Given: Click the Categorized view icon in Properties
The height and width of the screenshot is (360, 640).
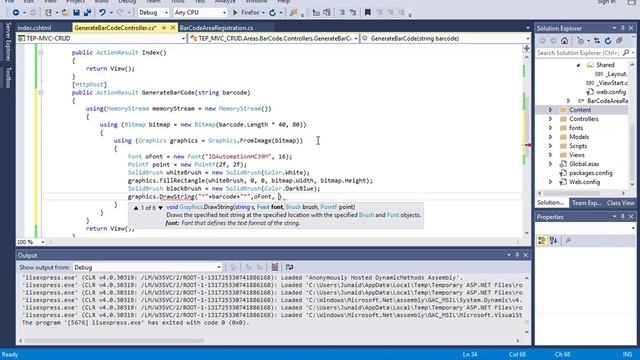Looking at the screenshot, I should (542, 241).
